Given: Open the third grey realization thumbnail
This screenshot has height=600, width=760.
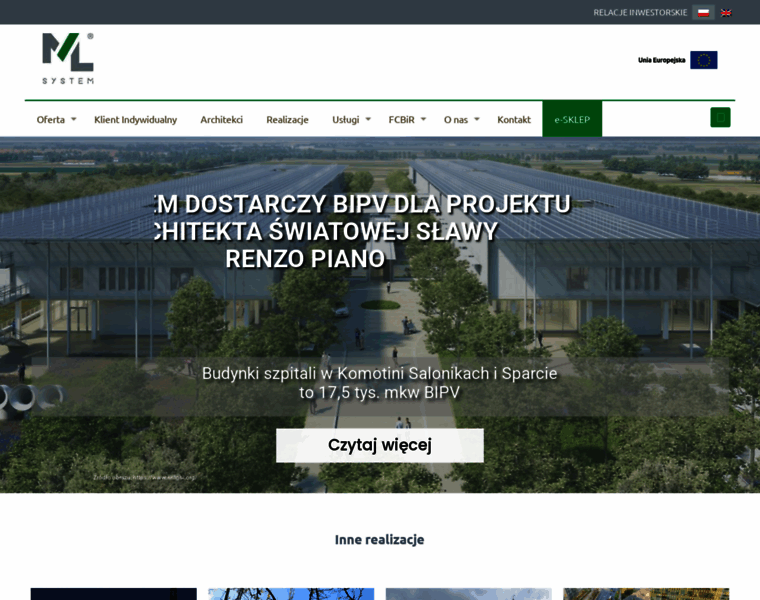Looking at the screenshot, I should point(469,594).
